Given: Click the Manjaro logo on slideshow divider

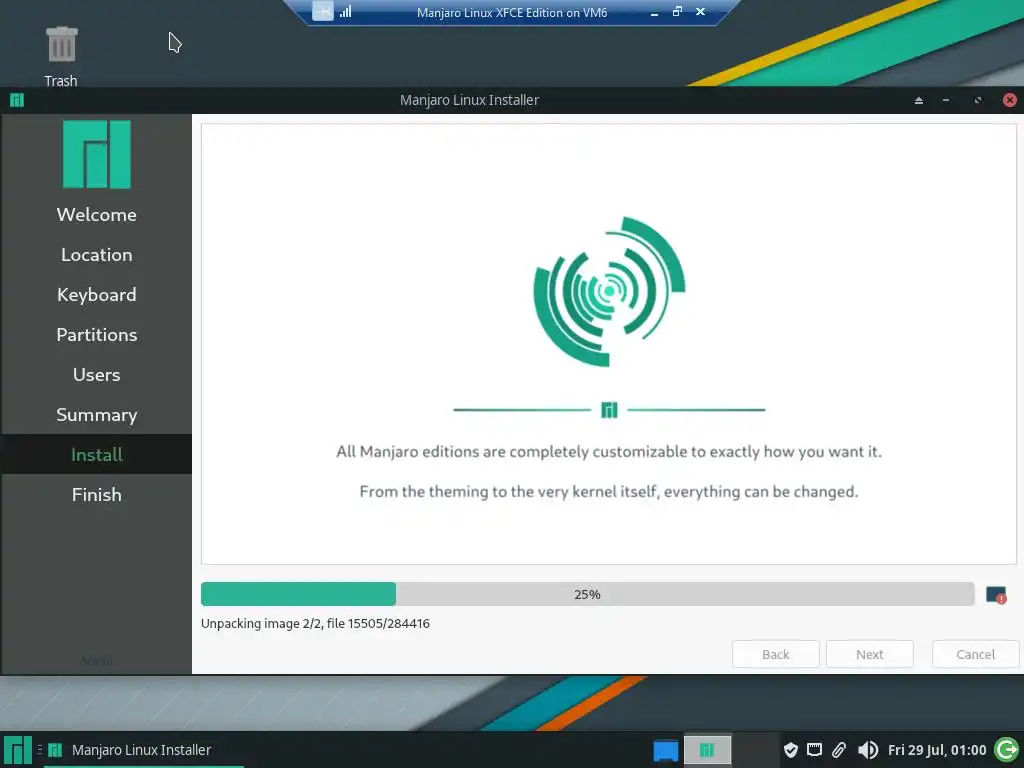Looking at the screenshot, I should tap(609, 409).
